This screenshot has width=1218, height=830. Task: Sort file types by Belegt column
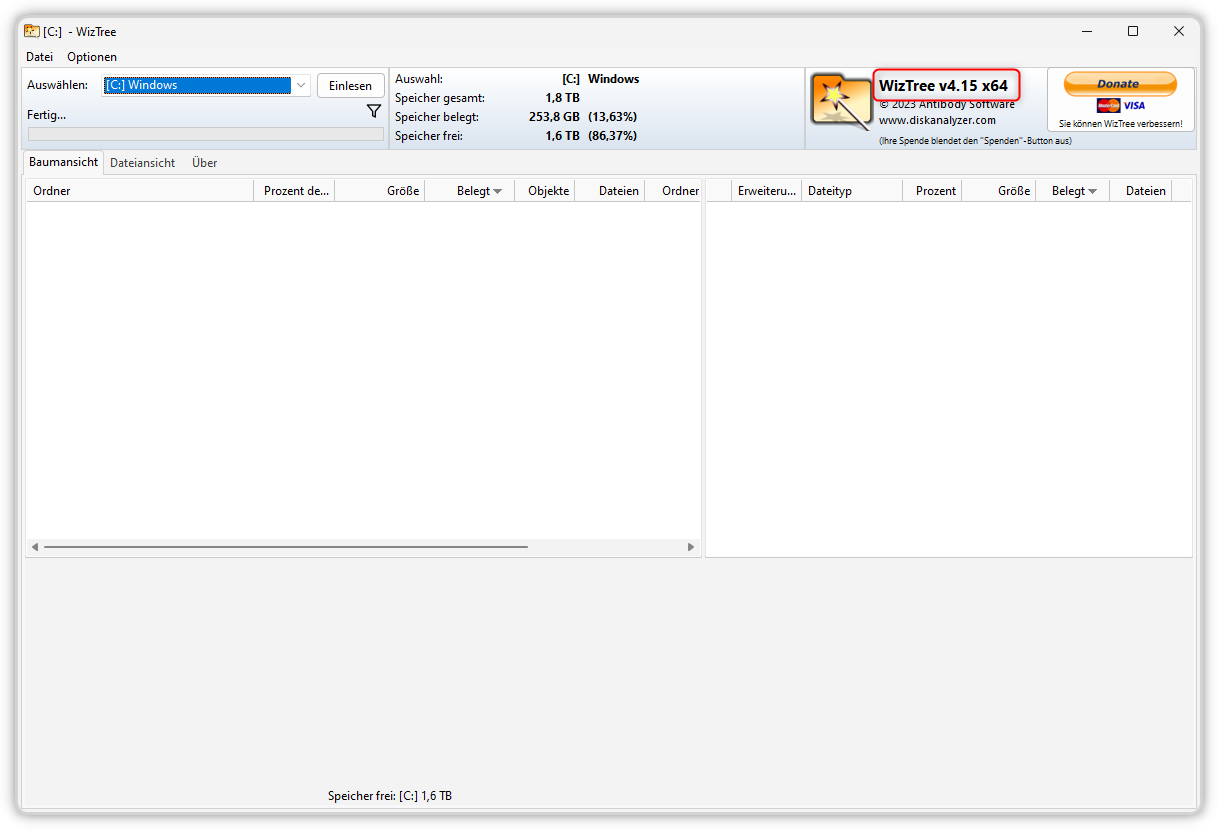1073,191
